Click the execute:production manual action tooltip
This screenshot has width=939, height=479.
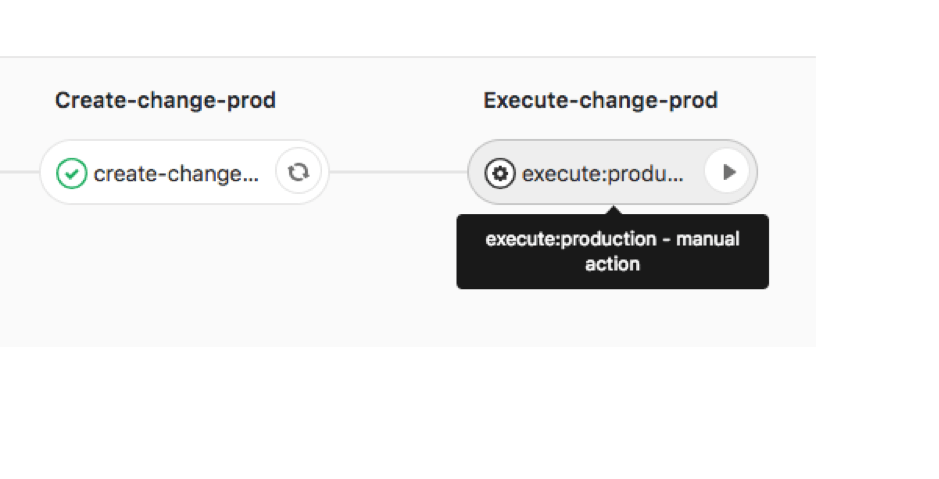pos(612,252)
